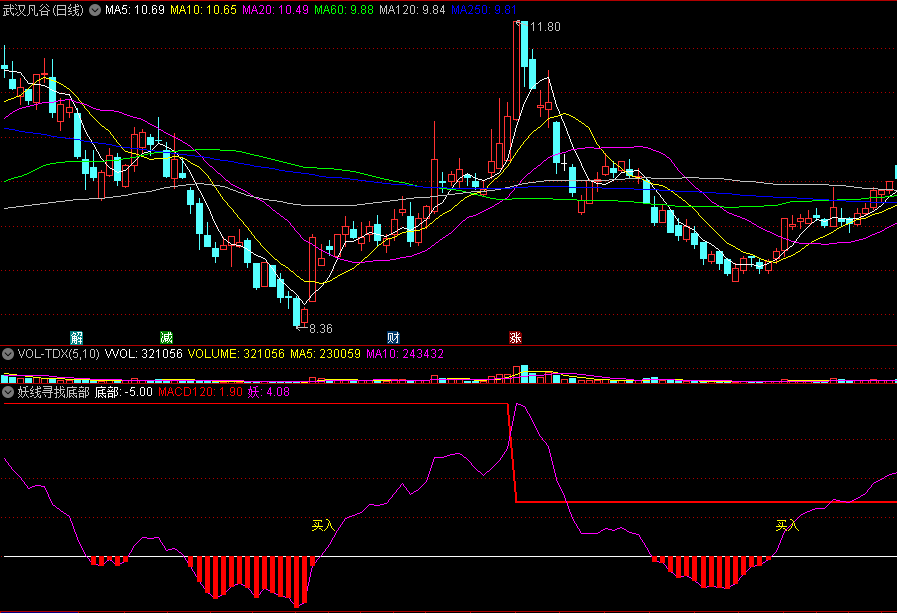The image size is (897, 613).
Task: Expand the VOL-TDX indicator options arrow
Action: [7, 354]
